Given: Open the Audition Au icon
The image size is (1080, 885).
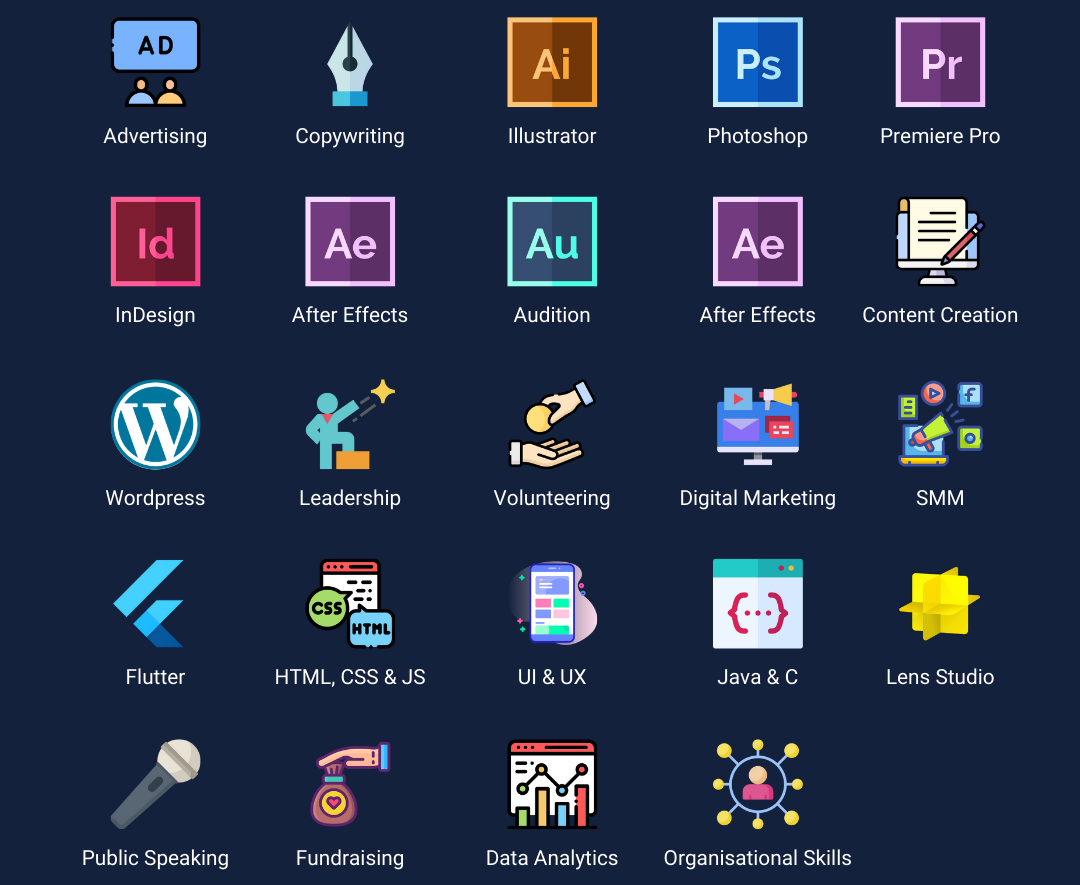Looking at the screenshot, I should point(552,242).
